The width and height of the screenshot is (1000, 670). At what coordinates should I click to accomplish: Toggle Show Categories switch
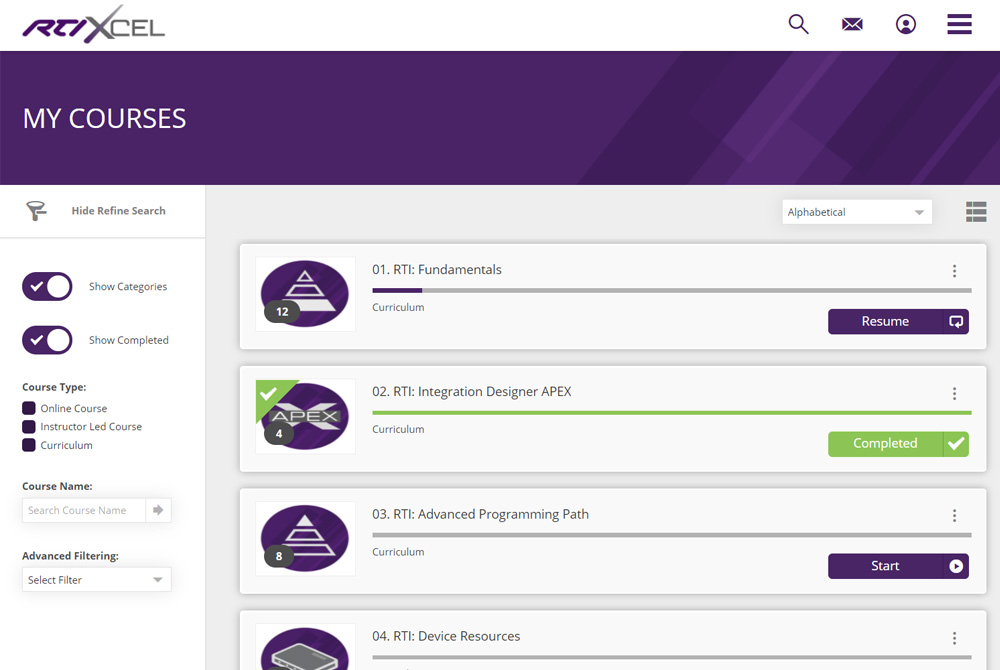47,286
